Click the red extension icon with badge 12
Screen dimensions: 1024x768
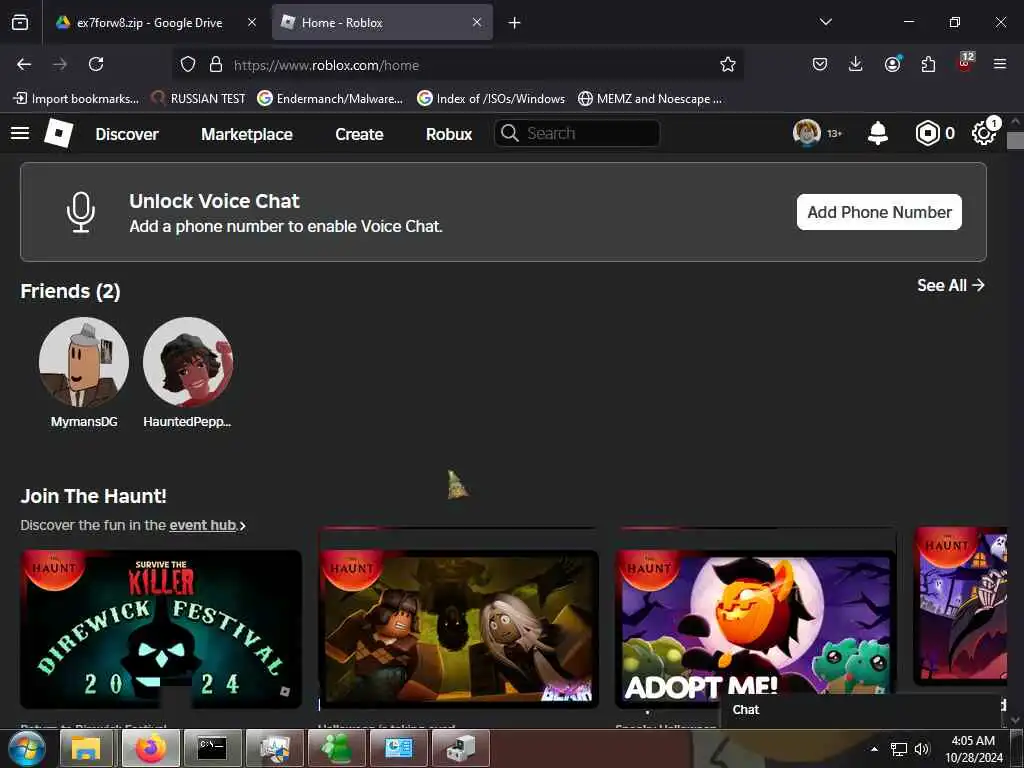point(965,62)
